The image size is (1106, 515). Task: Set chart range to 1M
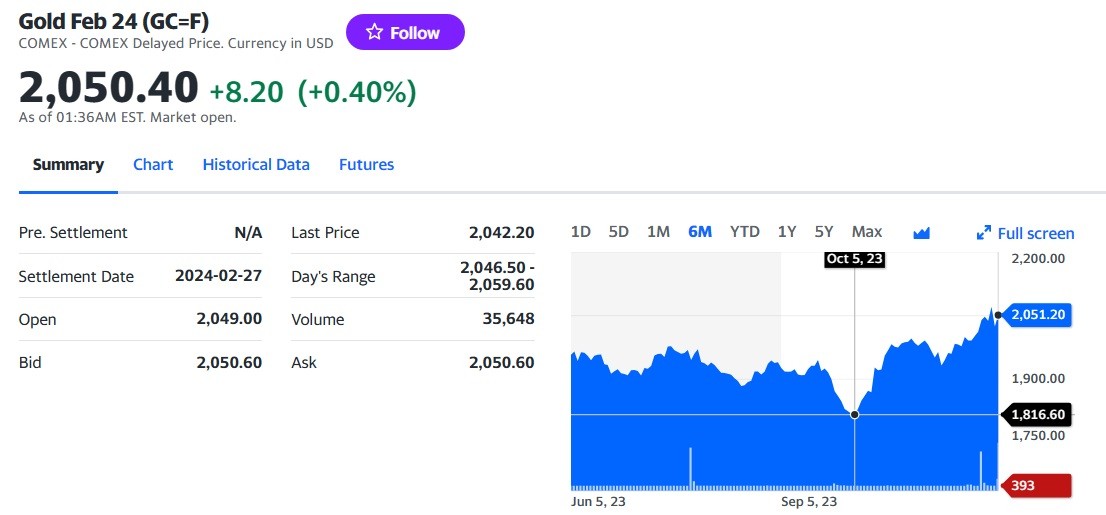(x=658, y=232)
